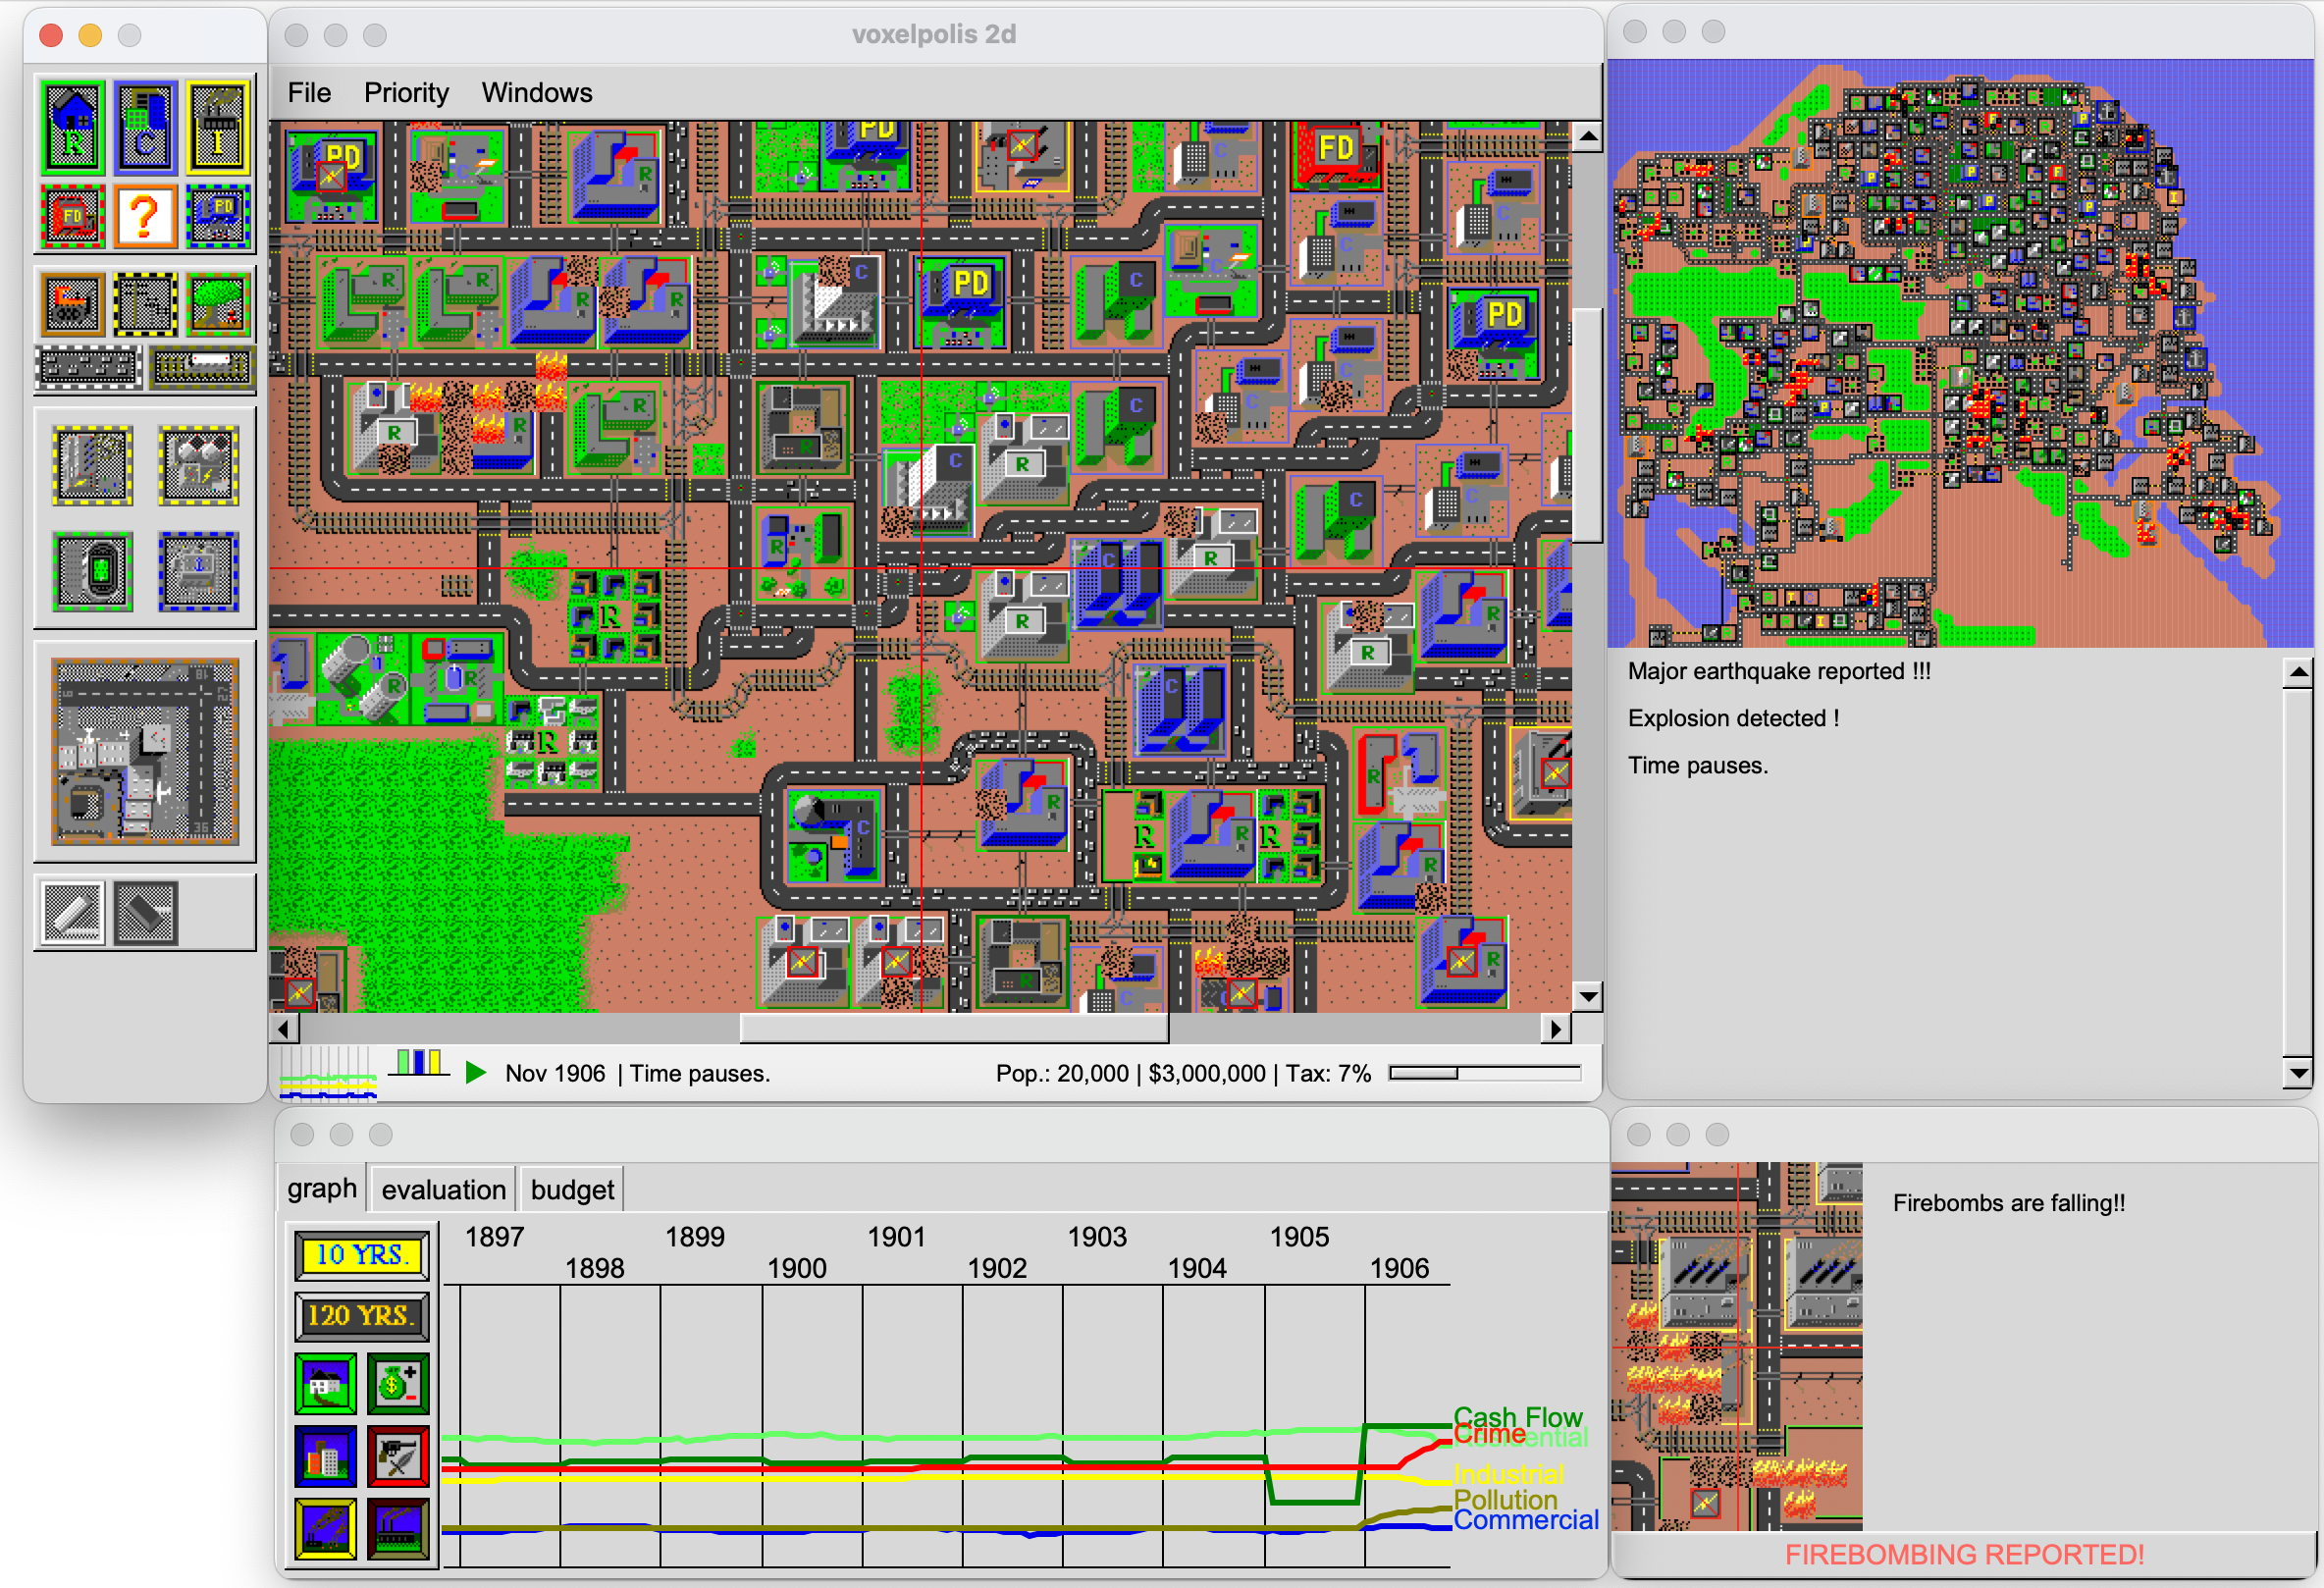This screenshot has width=2324, height=1588.
Task: Toggle the Cash Flow money bag graph
Action: coord(397,1384)
